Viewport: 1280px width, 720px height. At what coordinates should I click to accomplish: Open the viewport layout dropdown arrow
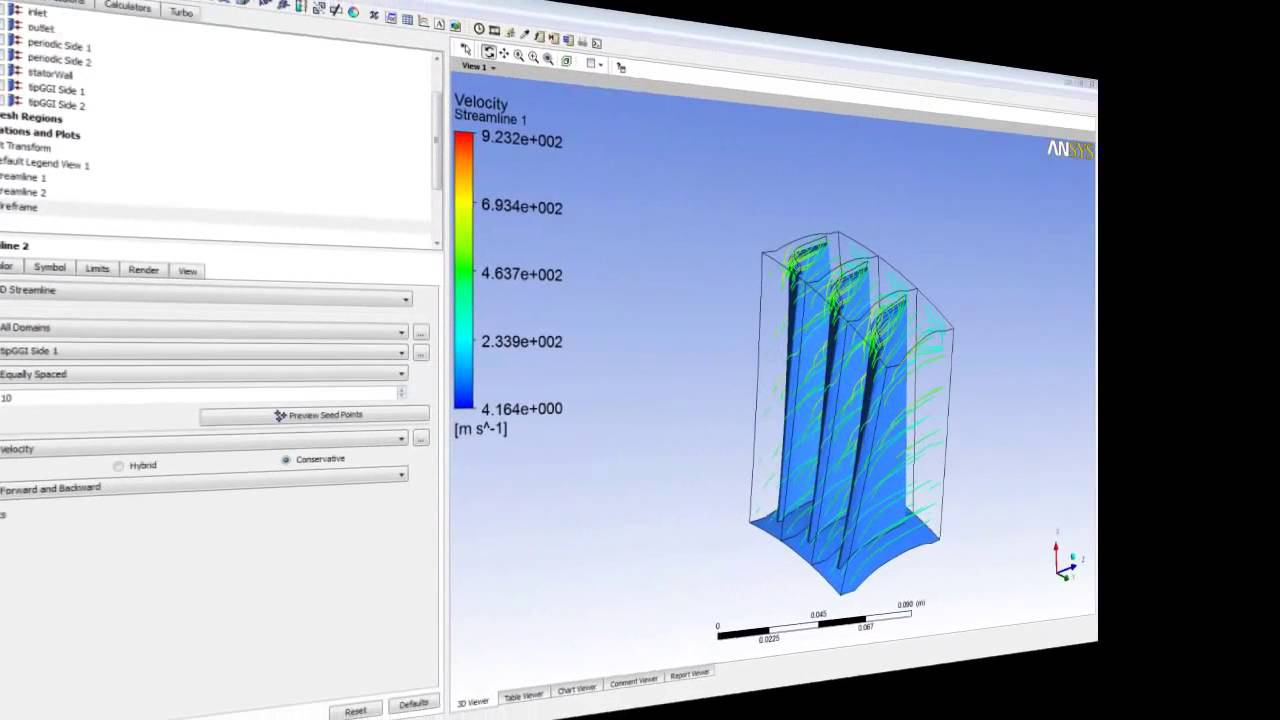(x=601, y=65)
